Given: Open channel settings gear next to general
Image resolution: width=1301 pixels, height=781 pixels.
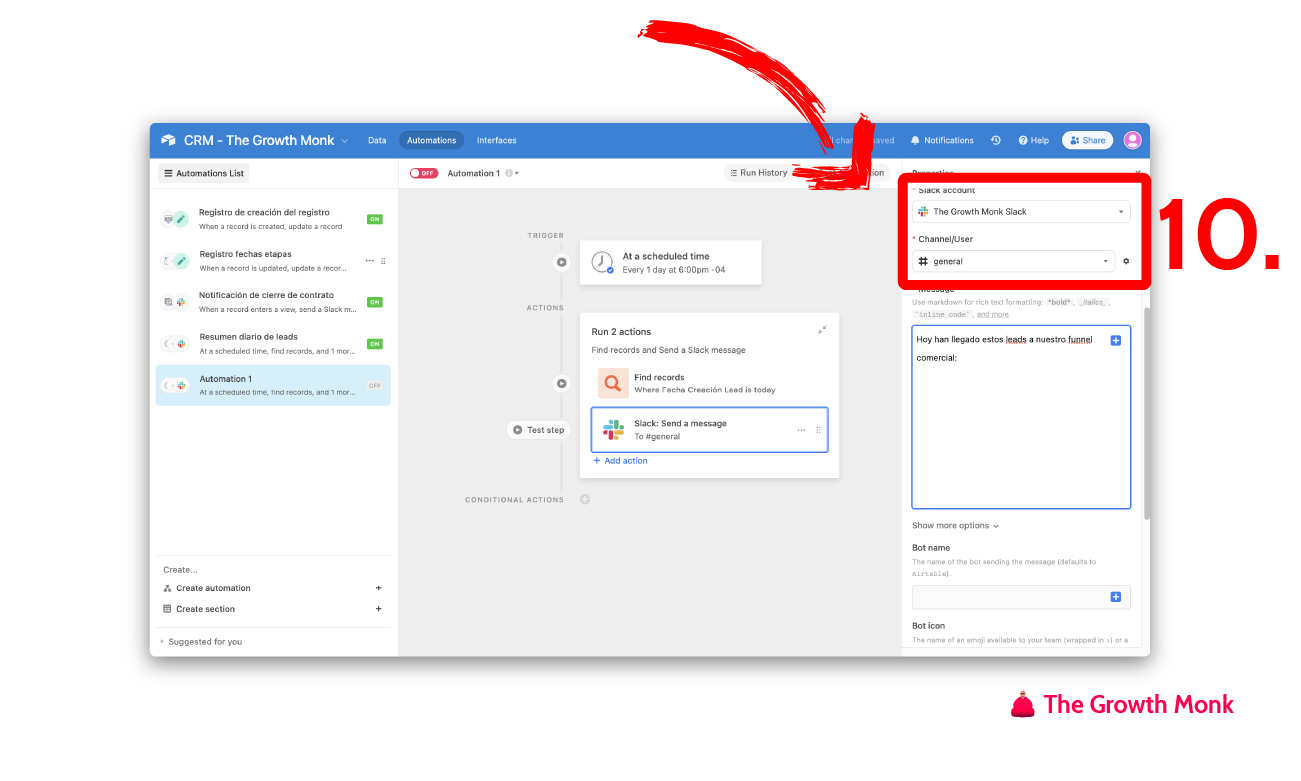Looking at the screenshot, I should pos(1126,261).
